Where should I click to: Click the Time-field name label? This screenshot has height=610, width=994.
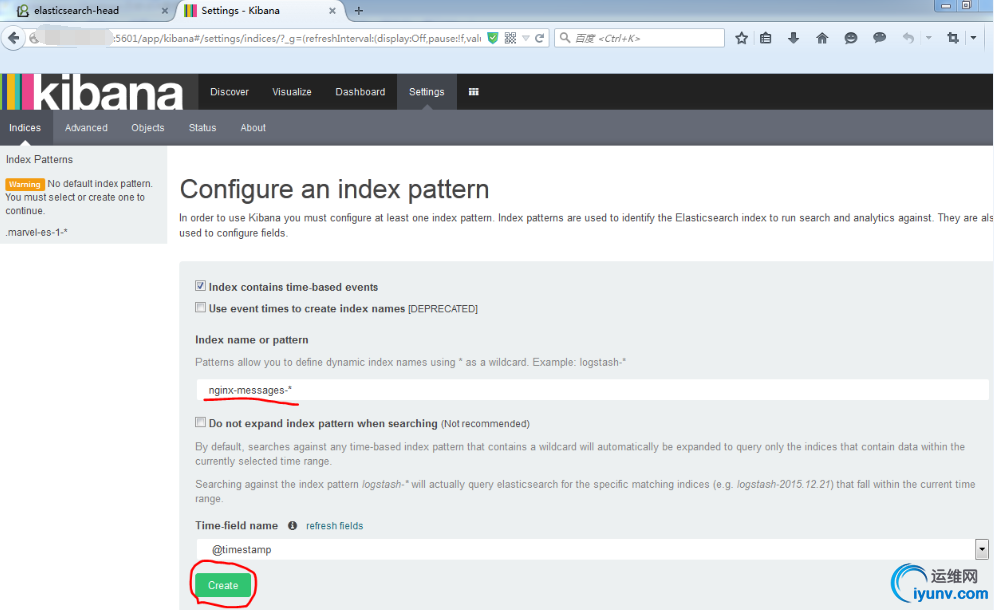(236, 526)
